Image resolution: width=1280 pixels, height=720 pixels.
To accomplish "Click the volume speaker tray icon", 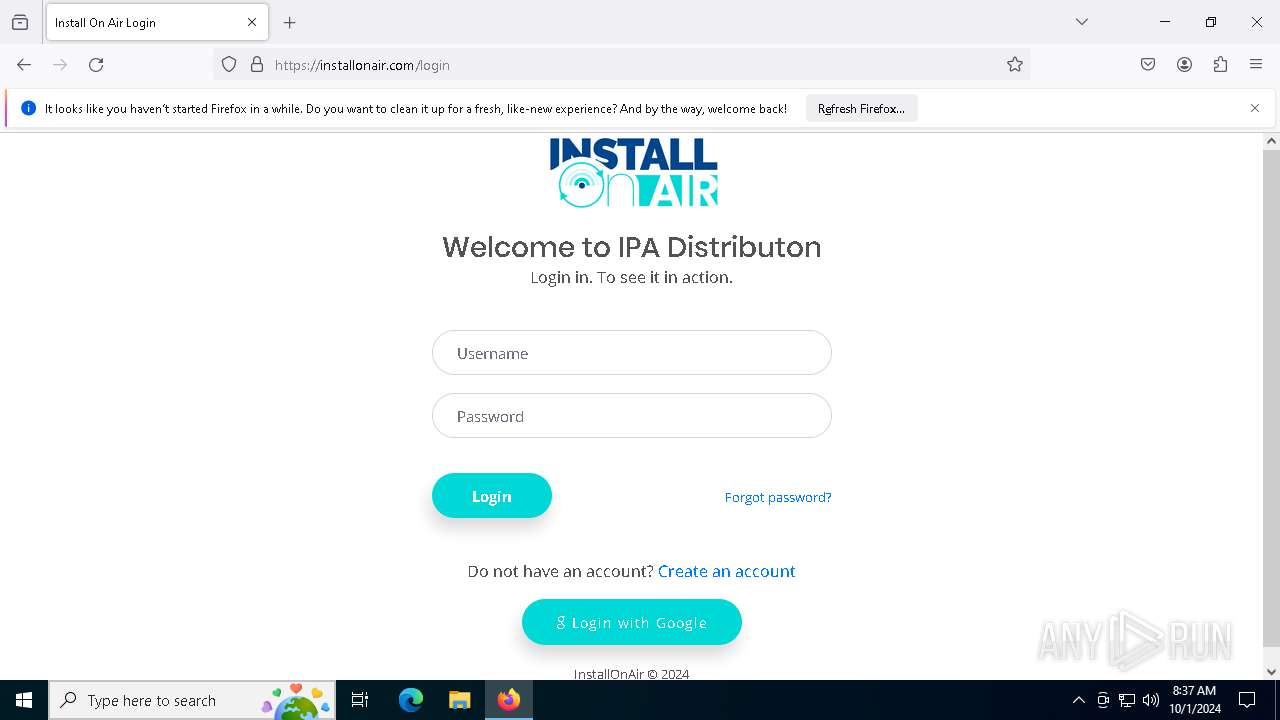I will (1151, 700).
